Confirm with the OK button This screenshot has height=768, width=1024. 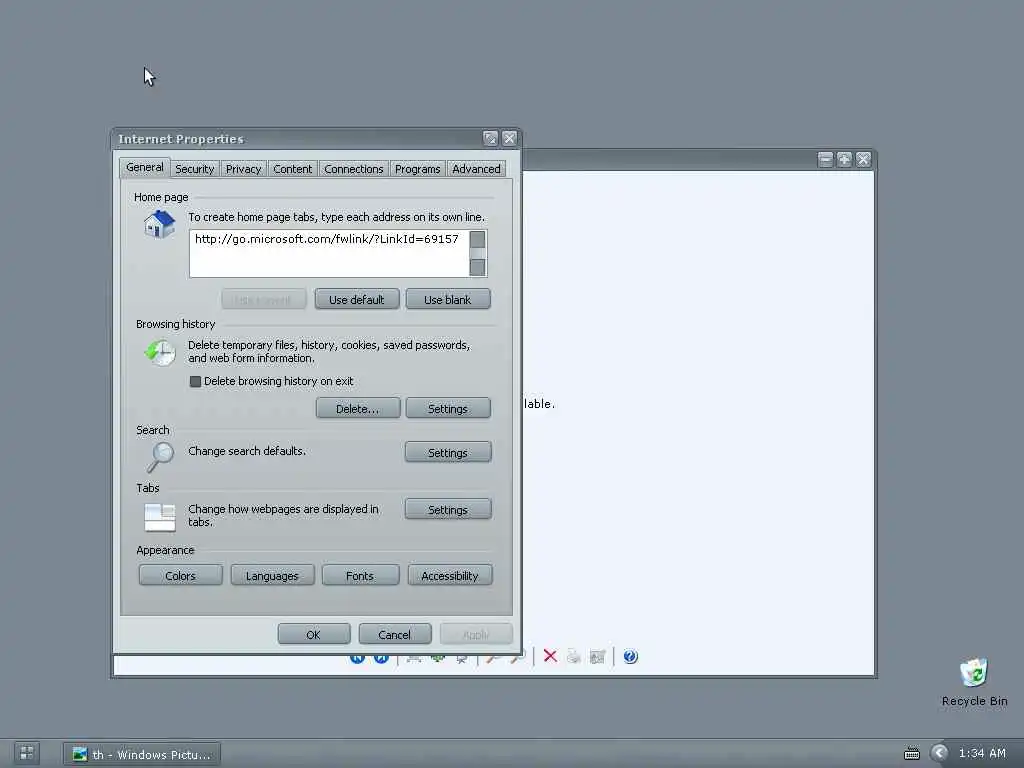tap(313, 635)
